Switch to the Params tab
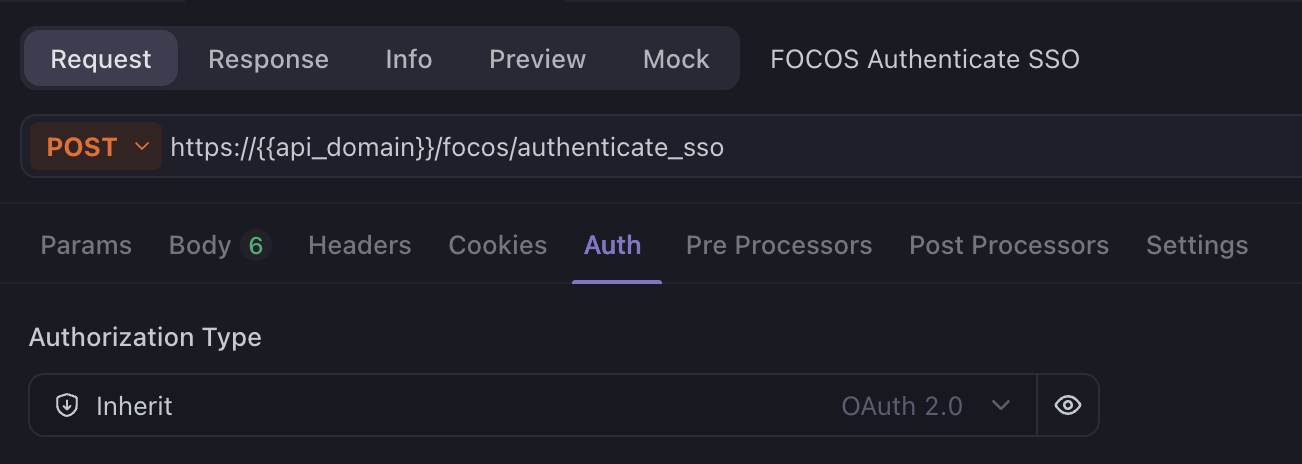This screenshot has height=464, width=1302. (86, 245)
